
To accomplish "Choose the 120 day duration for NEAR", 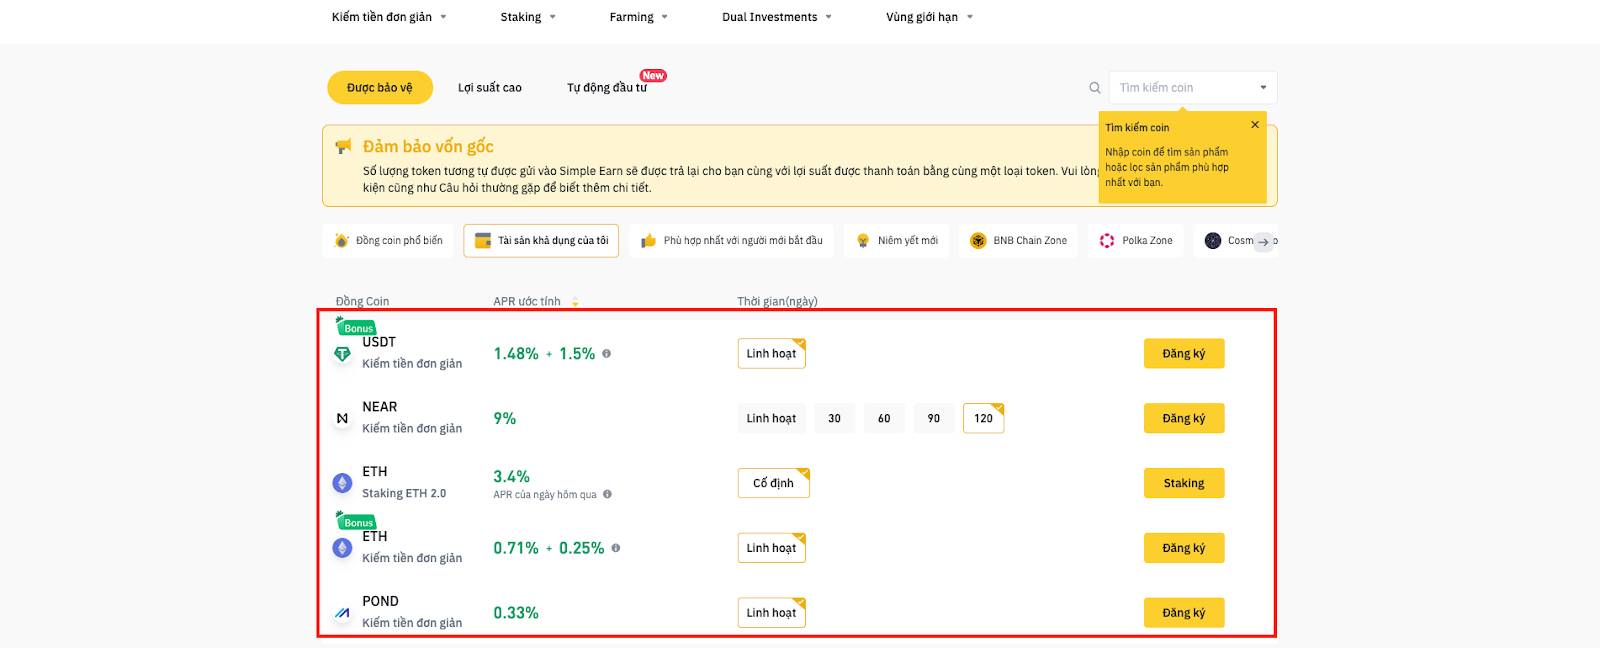I will click(x=984, y=419).
